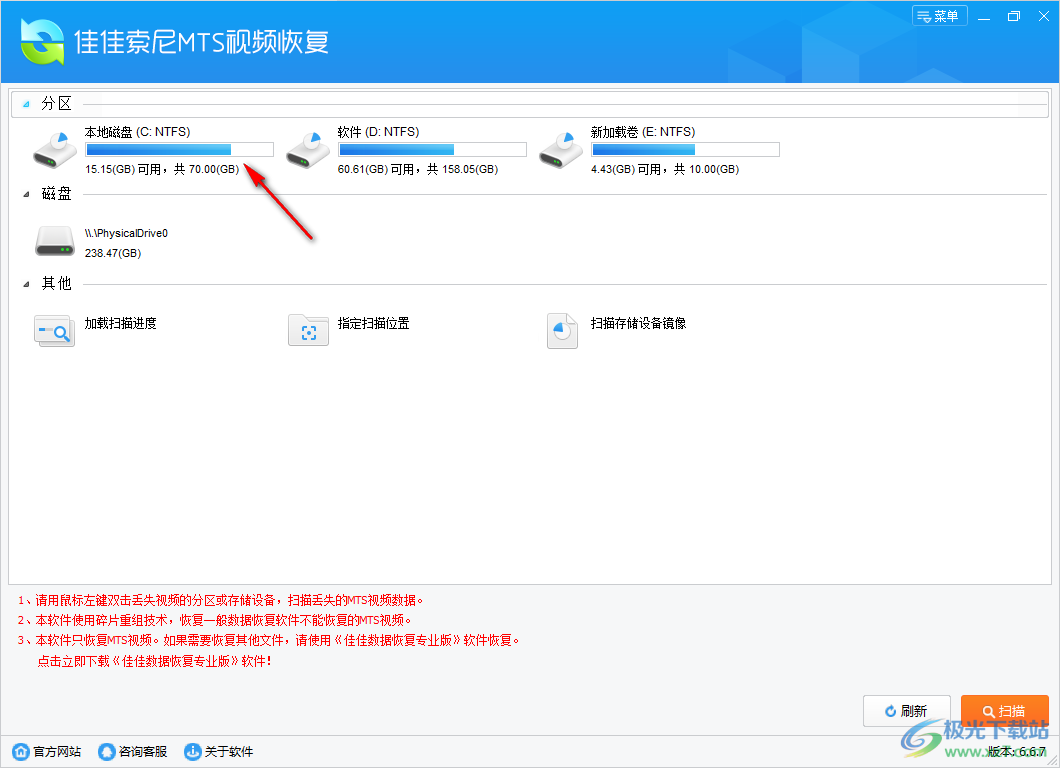Select the 软件 (D: NTFS) drive icon

[x=308, y=150]
